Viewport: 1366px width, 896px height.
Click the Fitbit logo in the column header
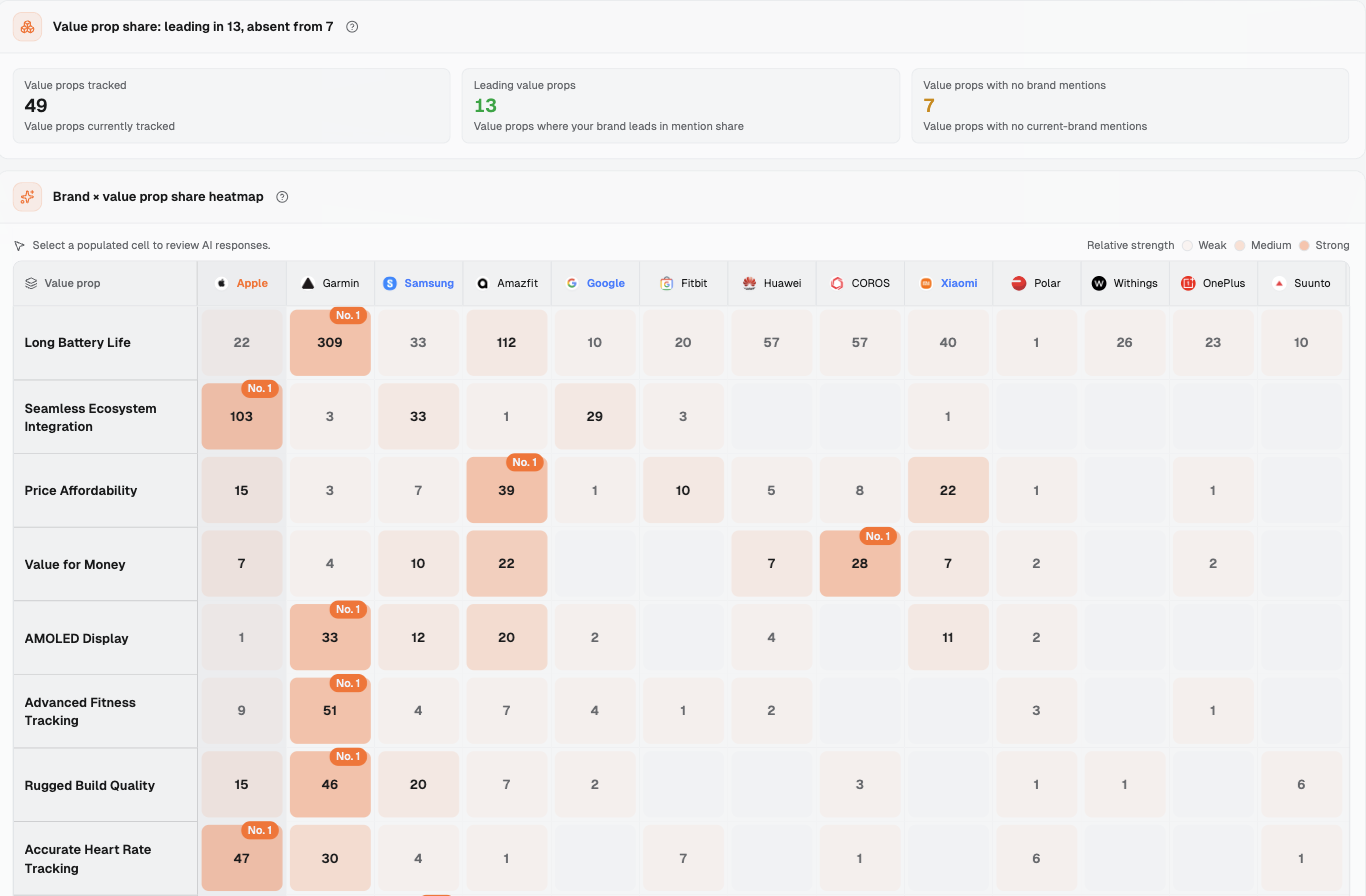click(667, 283)
